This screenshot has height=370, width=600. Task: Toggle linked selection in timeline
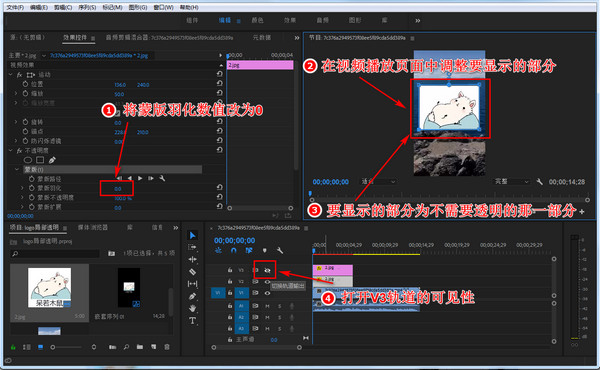[249, 250]
